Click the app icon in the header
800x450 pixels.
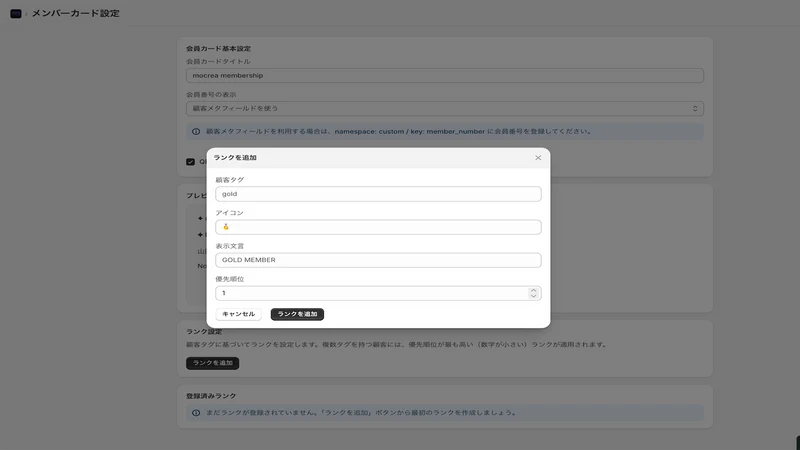click(16, 13)
